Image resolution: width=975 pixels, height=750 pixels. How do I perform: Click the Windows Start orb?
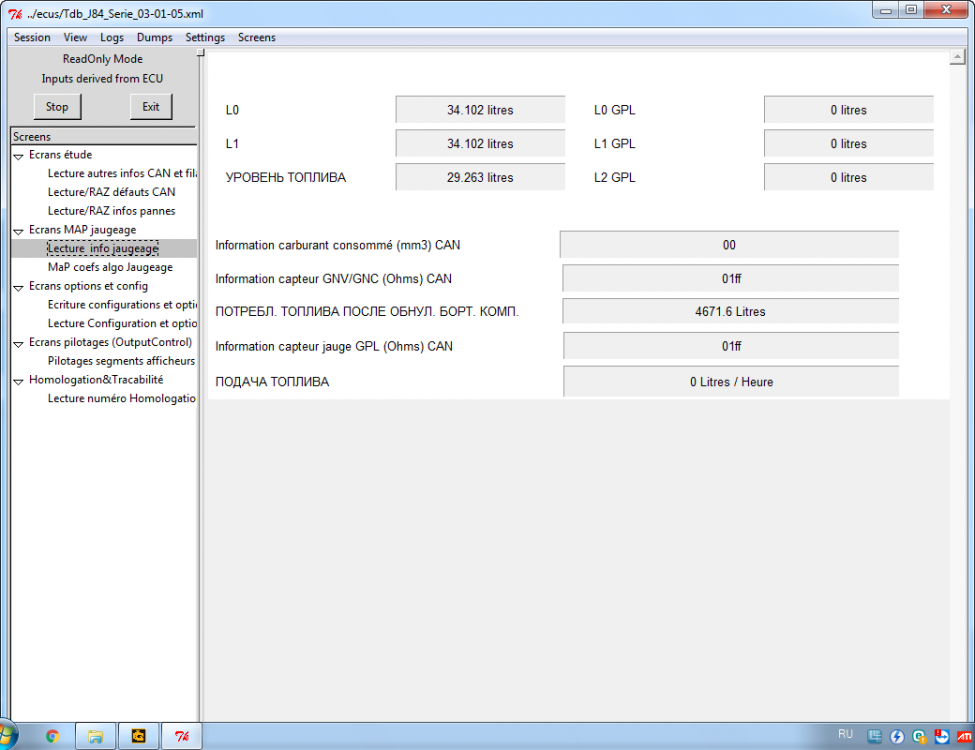point(7,736)
